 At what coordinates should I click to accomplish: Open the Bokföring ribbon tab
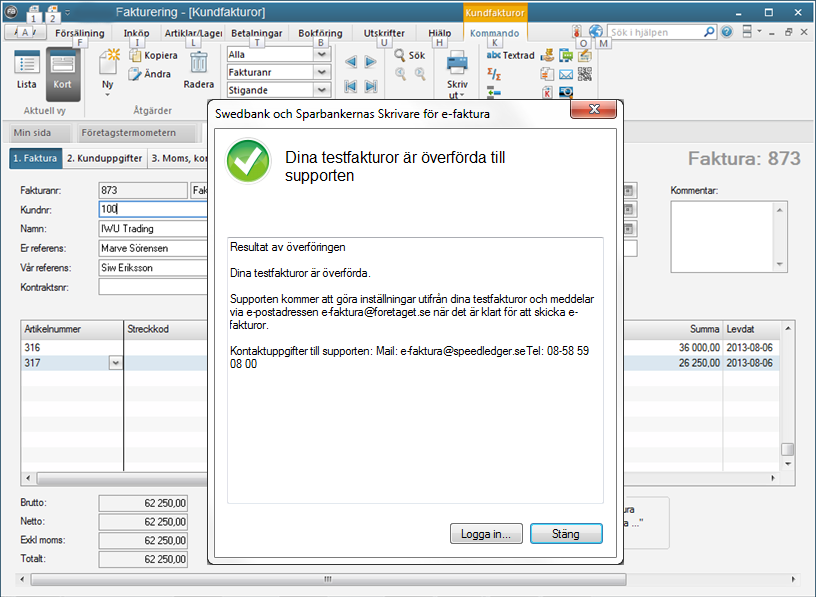click(320, 33)
